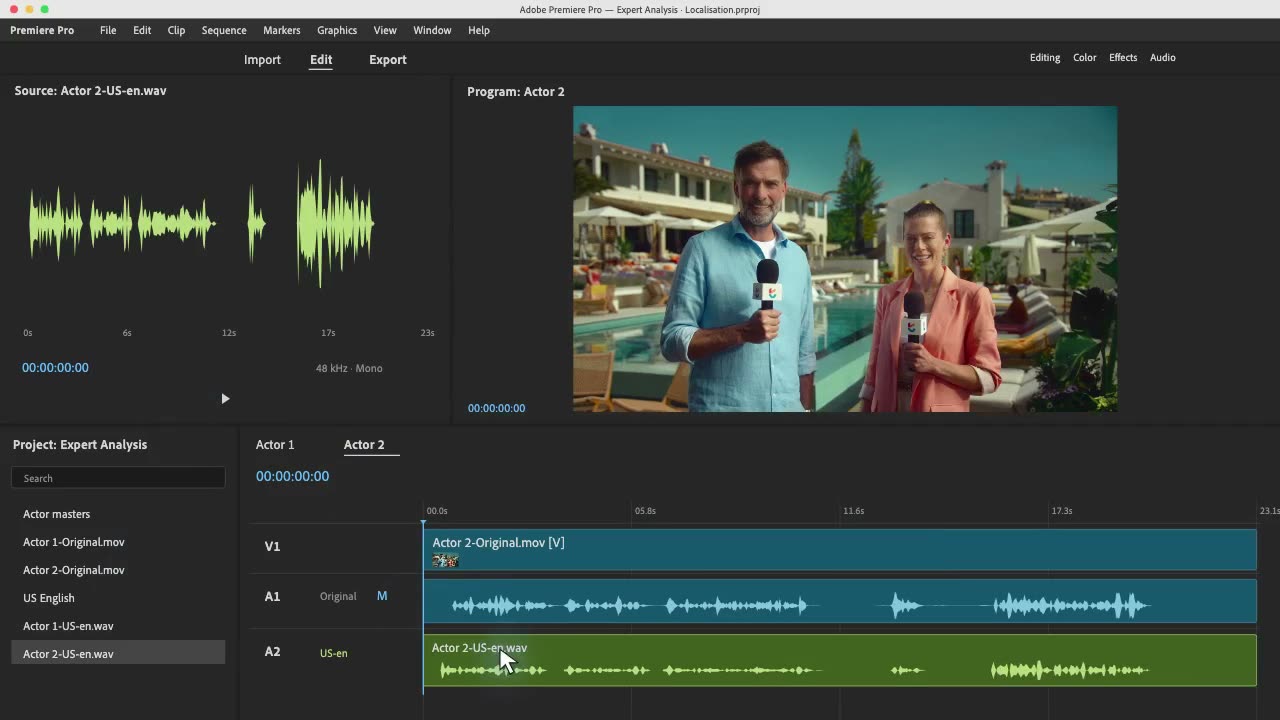Open the File menu
The image size is (1280, 720).
[108, 30]
